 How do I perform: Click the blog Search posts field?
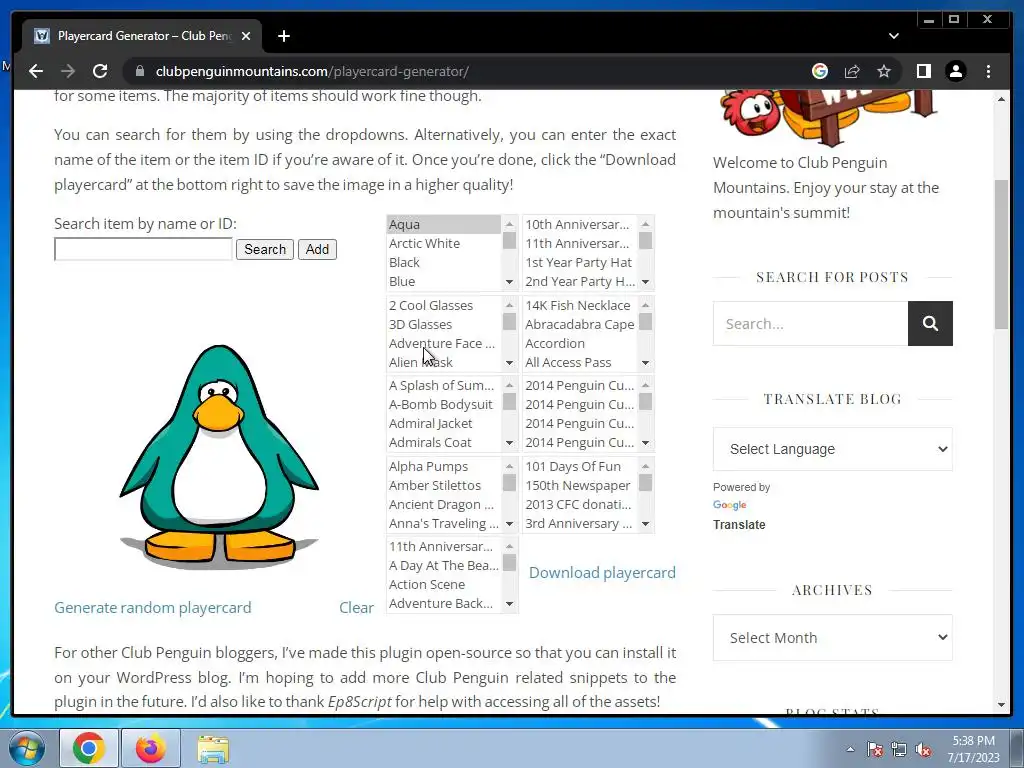[x=810, y=323]
